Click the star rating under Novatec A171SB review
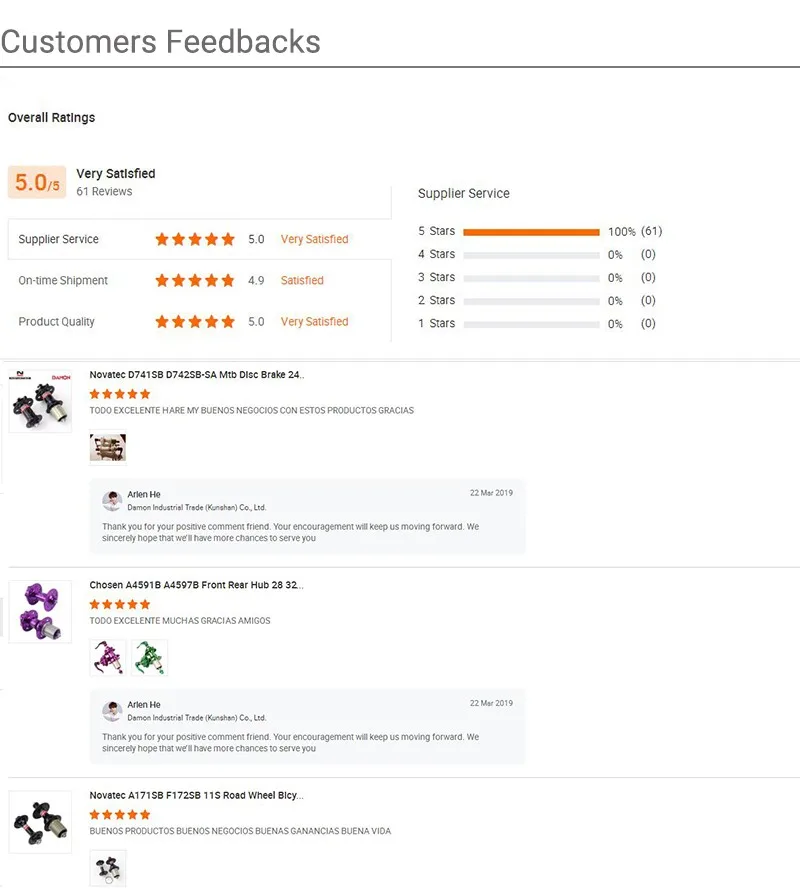Screen dimensions: 800x889 point(120,815)
